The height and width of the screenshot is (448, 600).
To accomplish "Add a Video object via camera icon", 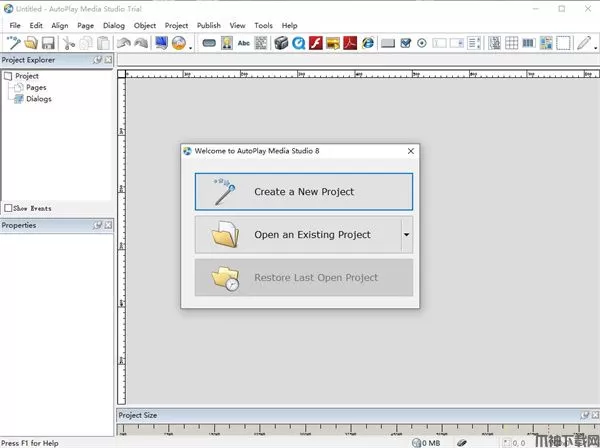I will [x=281, y=43].
